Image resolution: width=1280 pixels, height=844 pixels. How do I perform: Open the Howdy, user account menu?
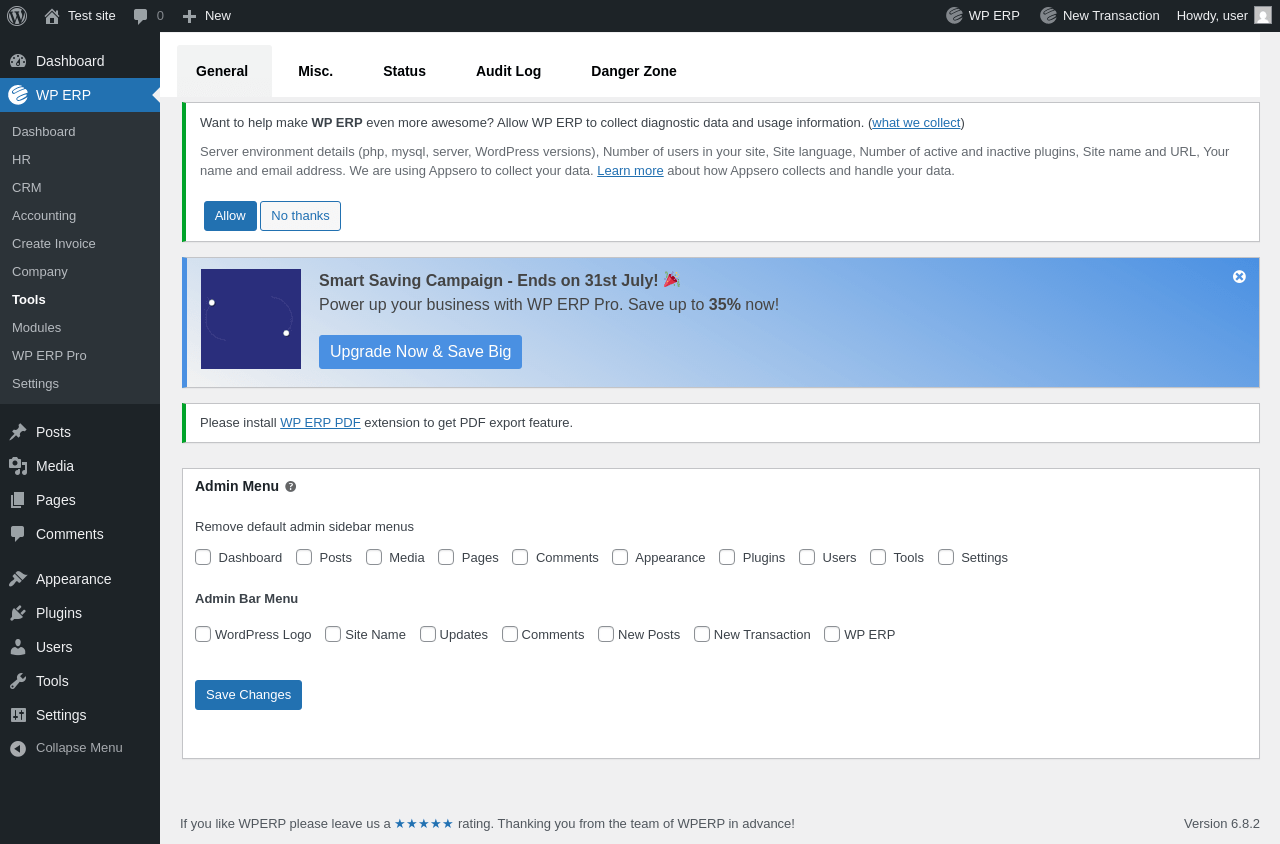(1224, 15)
